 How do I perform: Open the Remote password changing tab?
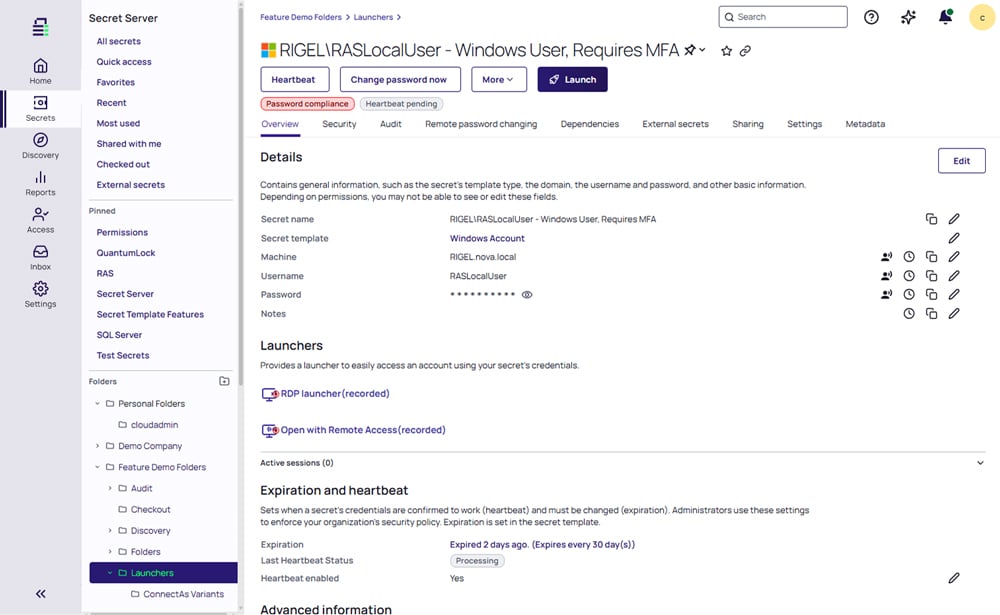coord(480,124)
